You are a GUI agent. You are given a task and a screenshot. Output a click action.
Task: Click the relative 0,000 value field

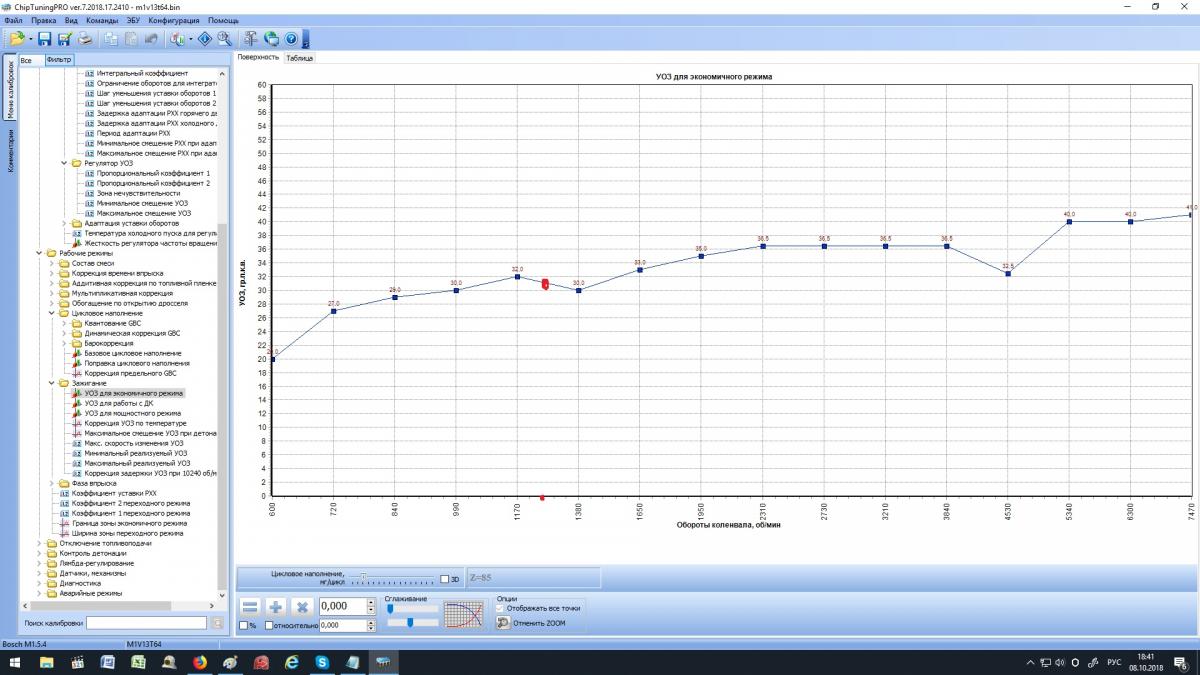(347, 625)
